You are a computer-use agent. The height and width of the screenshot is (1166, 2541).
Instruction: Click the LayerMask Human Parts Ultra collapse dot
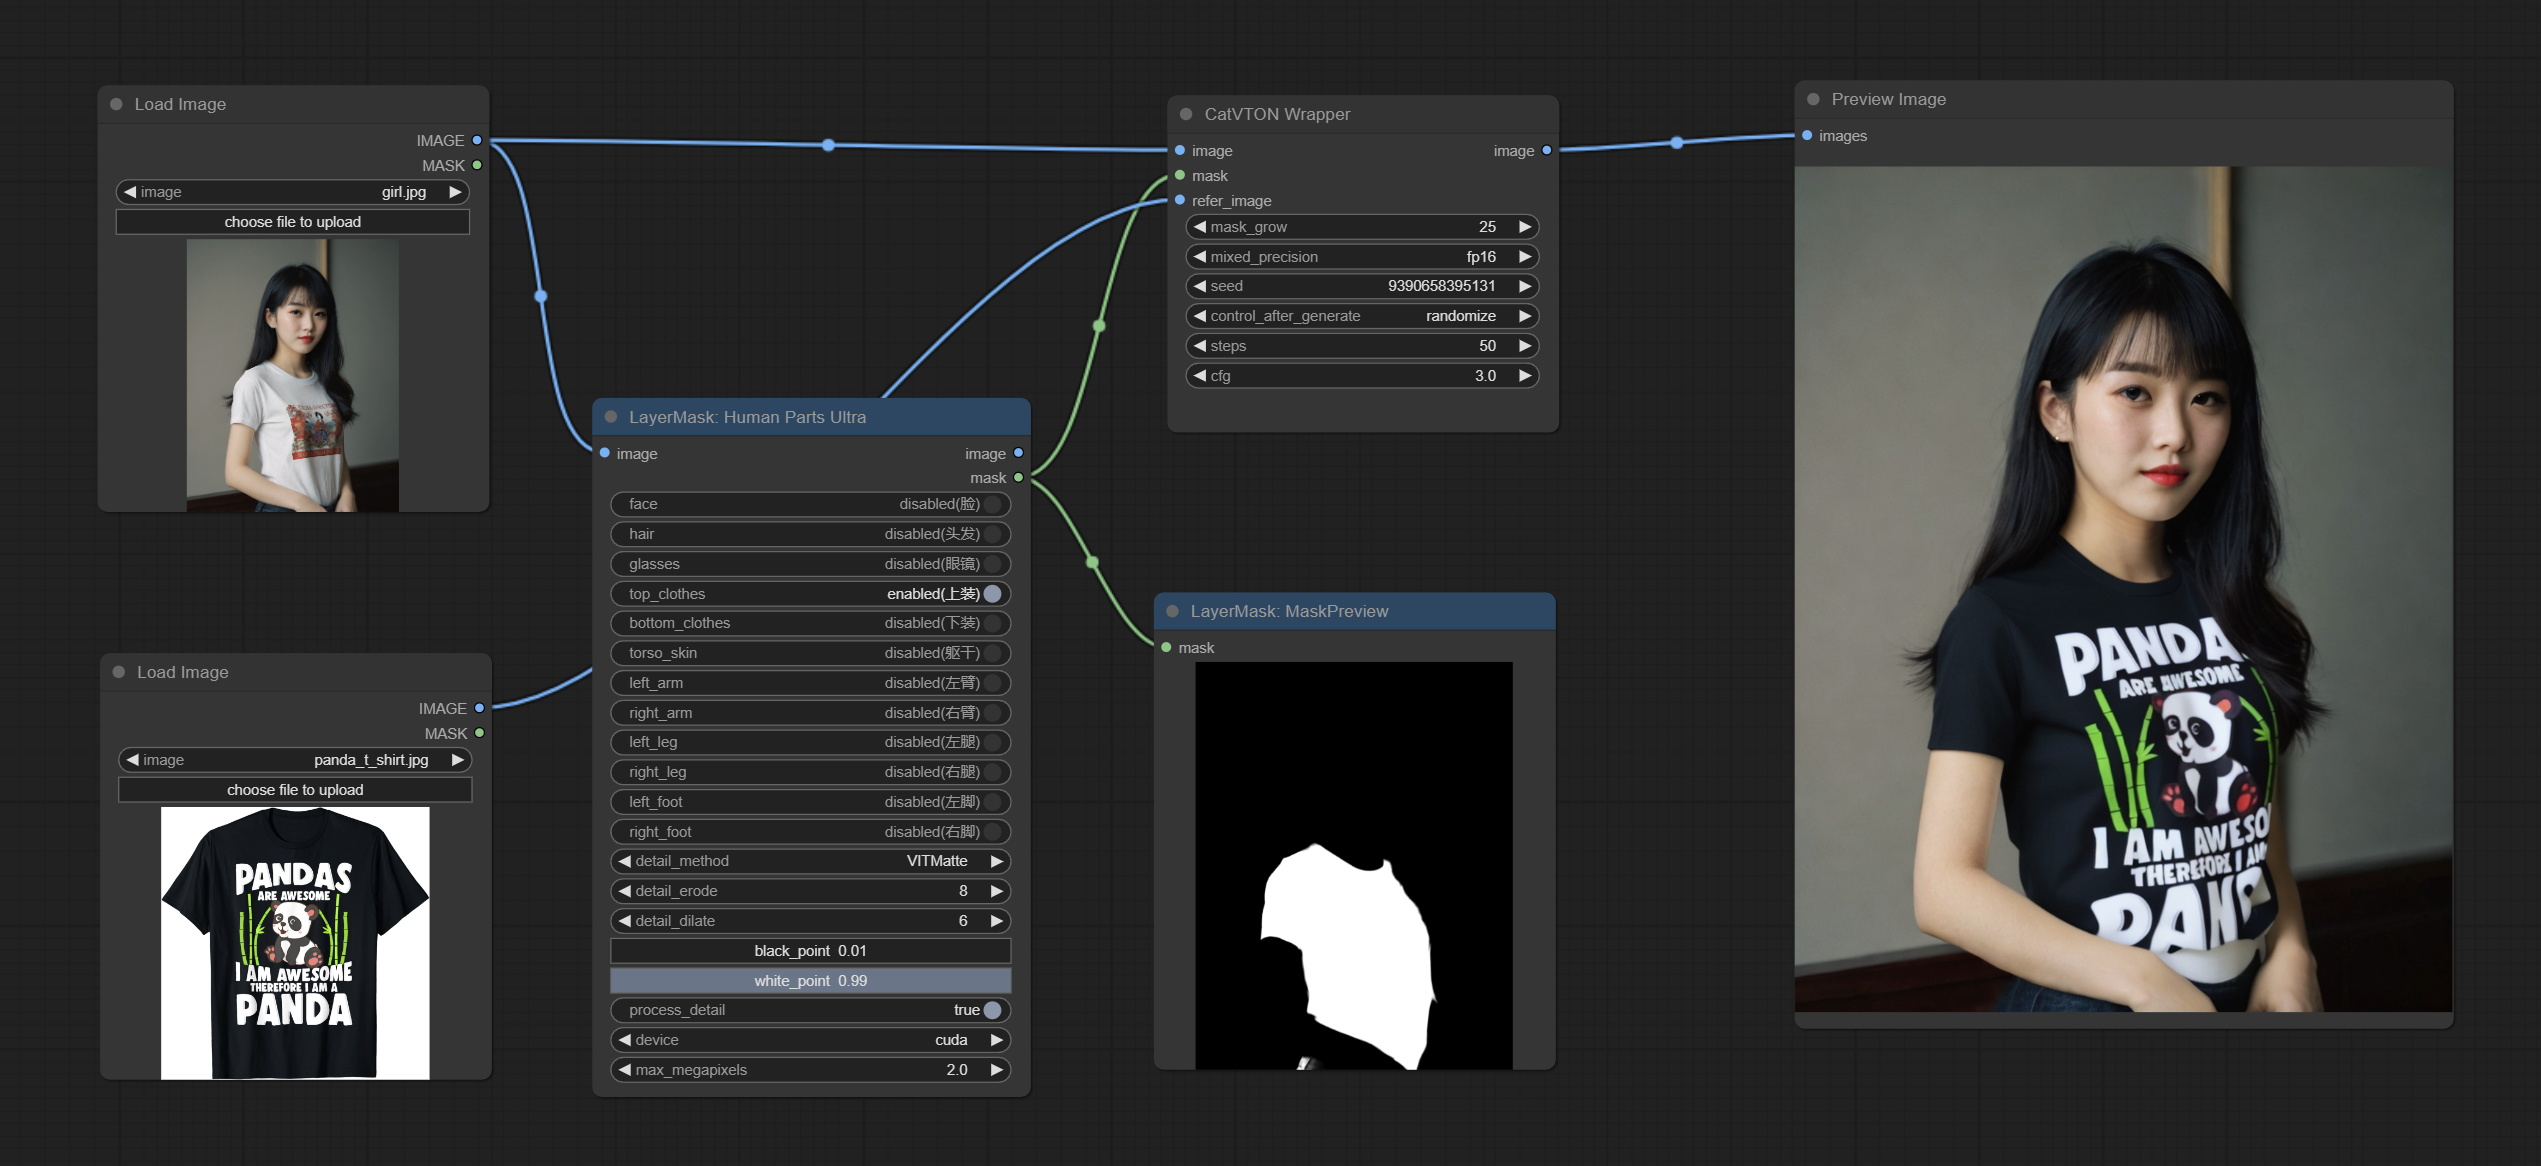[x=610, y=417]
